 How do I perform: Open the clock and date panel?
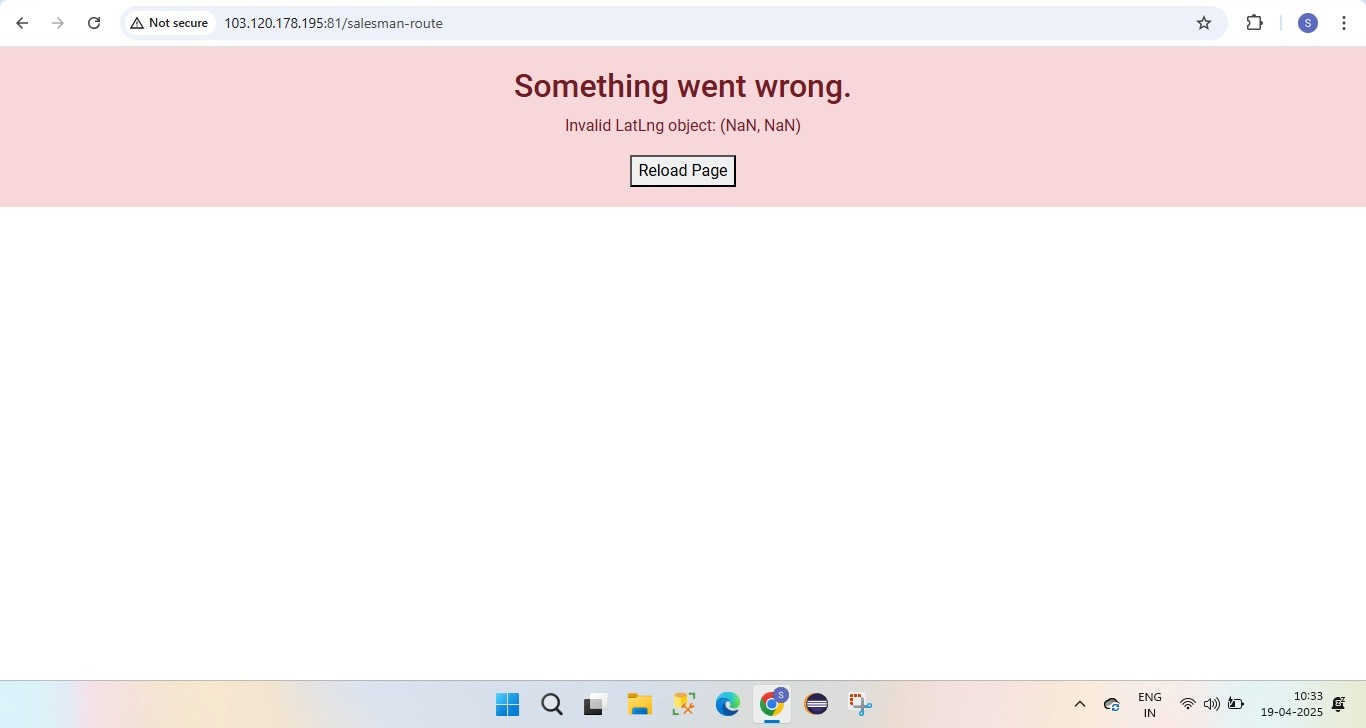[x=1291, y=704]
